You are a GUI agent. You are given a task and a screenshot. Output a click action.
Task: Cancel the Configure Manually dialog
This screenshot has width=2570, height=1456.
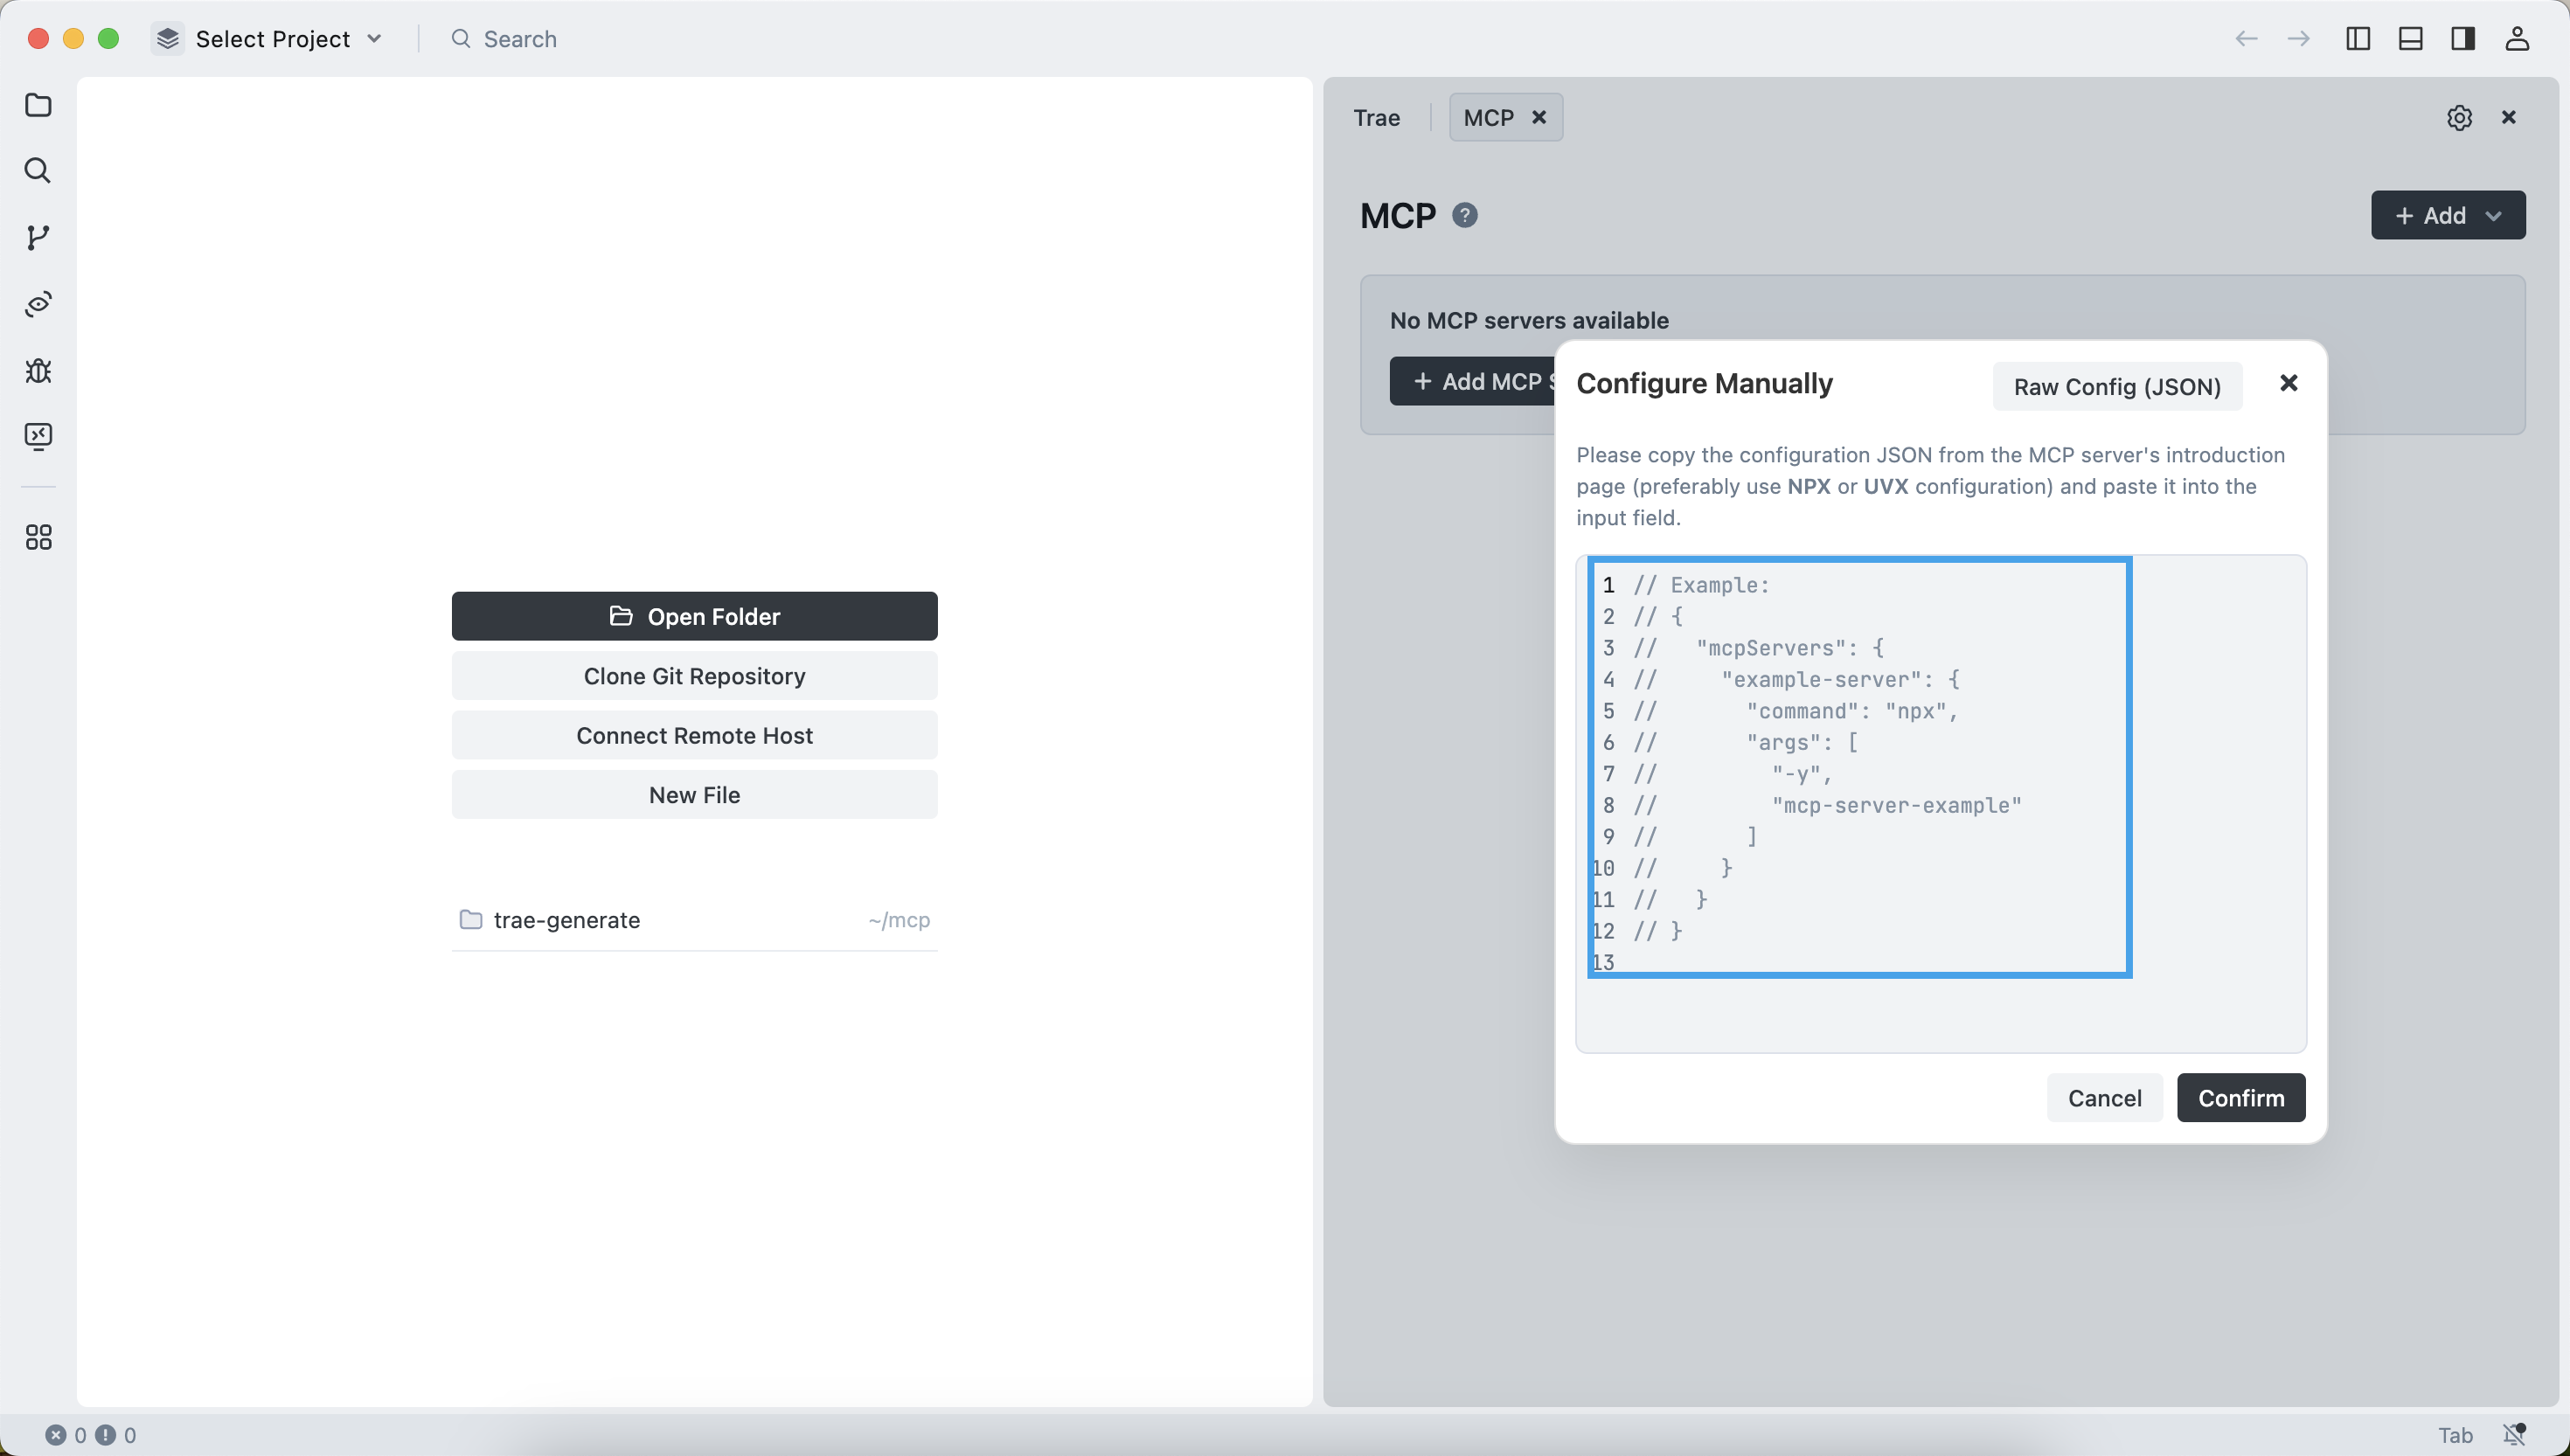tap(2104, 1098)
